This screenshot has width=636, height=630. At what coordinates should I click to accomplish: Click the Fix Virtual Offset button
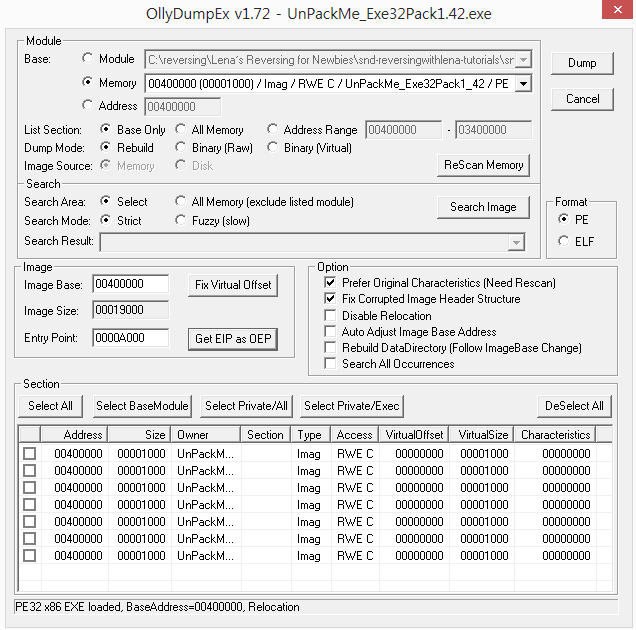coord(233,285)
